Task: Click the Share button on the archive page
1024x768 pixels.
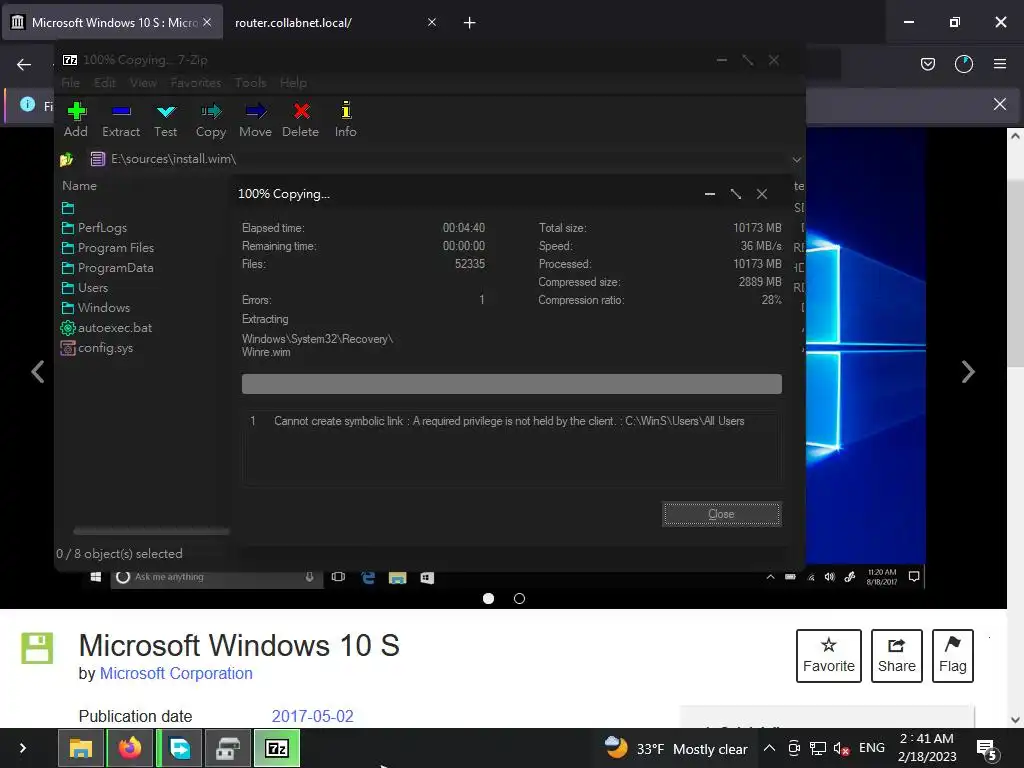Action: pyautogui.click(x=897, y=656)
